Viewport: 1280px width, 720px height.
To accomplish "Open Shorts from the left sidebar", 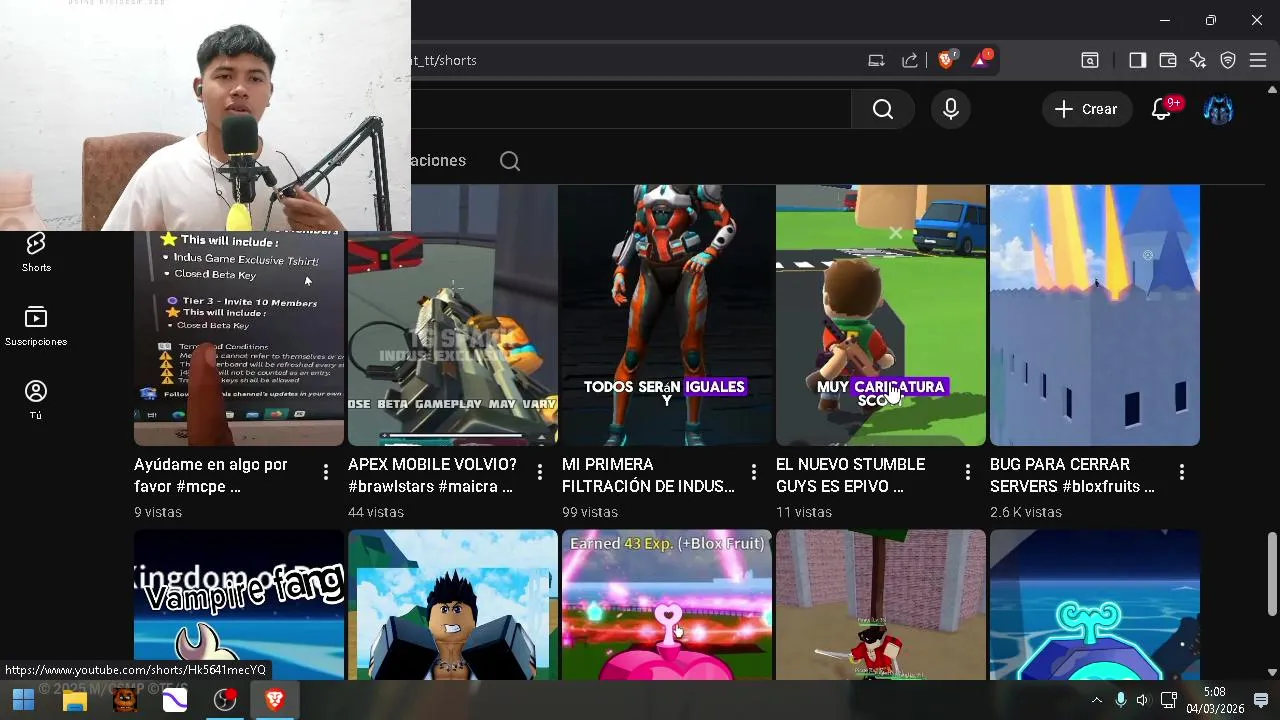I will point(36,252).
